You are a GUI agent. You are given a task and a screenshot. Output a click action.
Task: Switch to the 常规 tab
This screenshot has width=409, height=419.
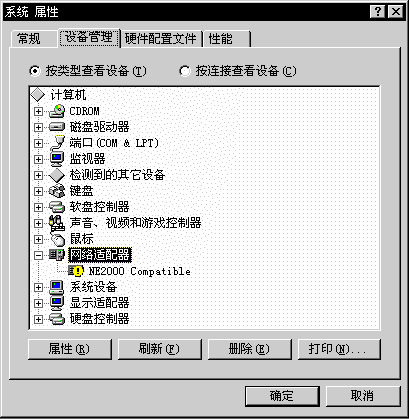click(x=30, y=39)
